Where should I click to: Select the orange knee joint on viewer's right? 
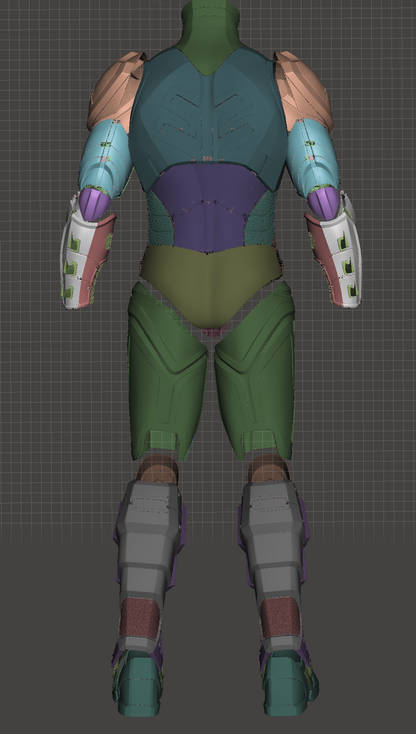(269, 469)
